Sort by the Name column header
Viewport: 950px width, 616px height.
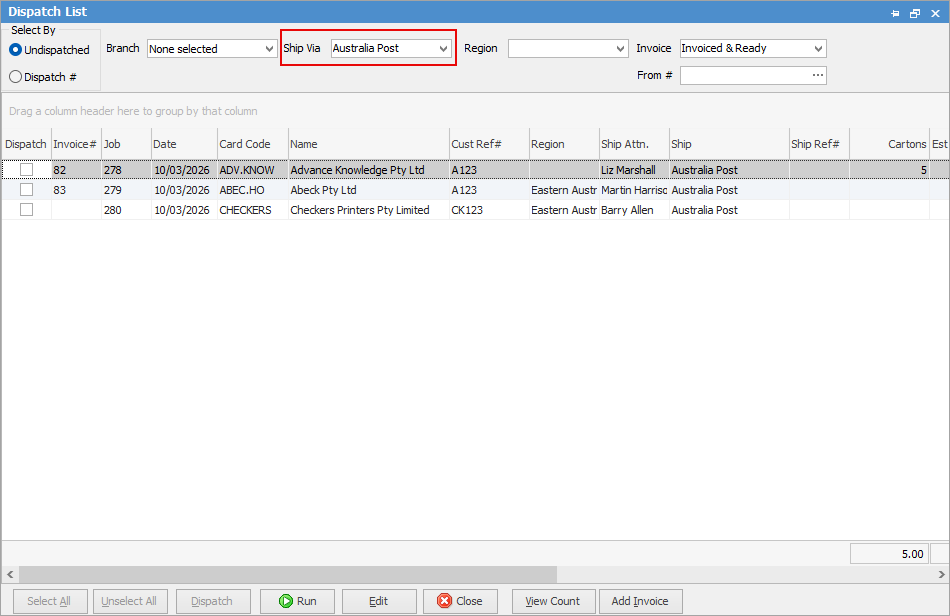click(369, 144)
